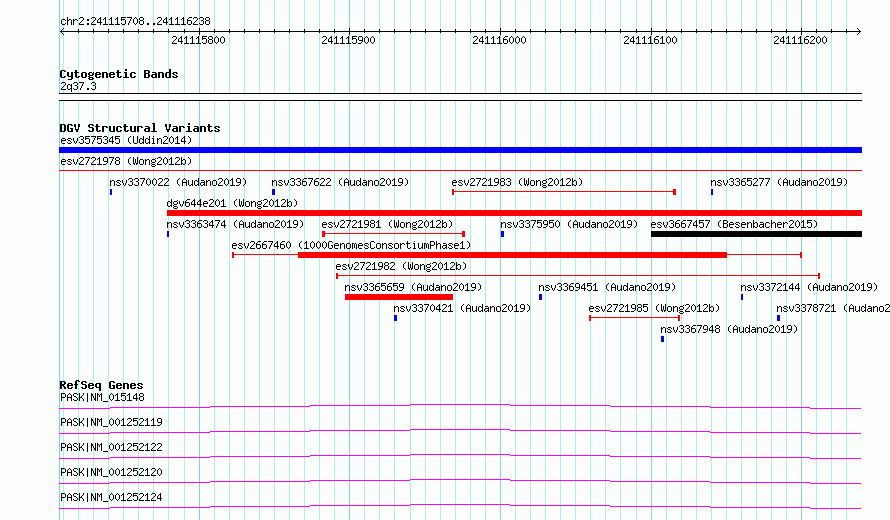Click nsv3367948 (Audano2019) label
The height and width of the screenshot is (520, 890).
pos(729,329)
